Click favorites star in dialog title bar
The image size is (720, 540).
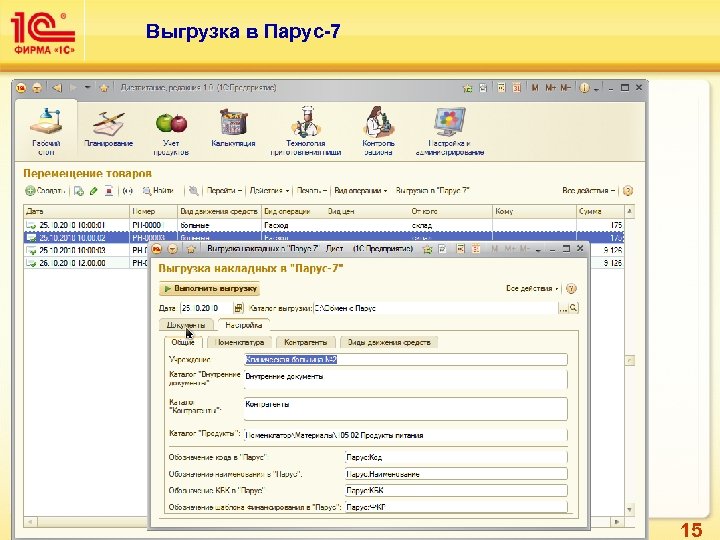[191, 249]
